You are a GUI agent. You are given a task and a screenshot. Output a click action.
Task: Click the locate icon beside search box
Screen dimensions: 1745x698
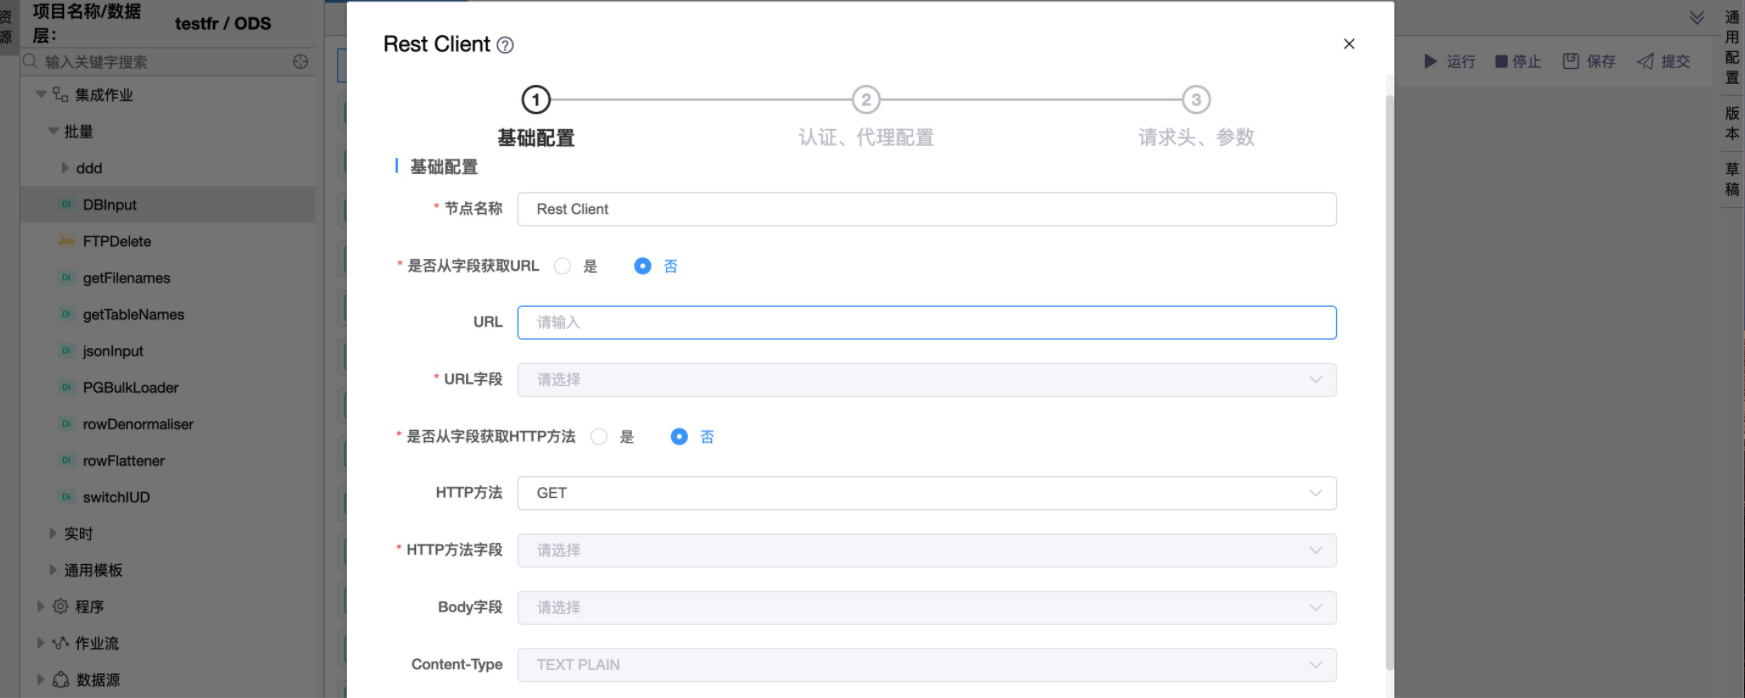300,61
